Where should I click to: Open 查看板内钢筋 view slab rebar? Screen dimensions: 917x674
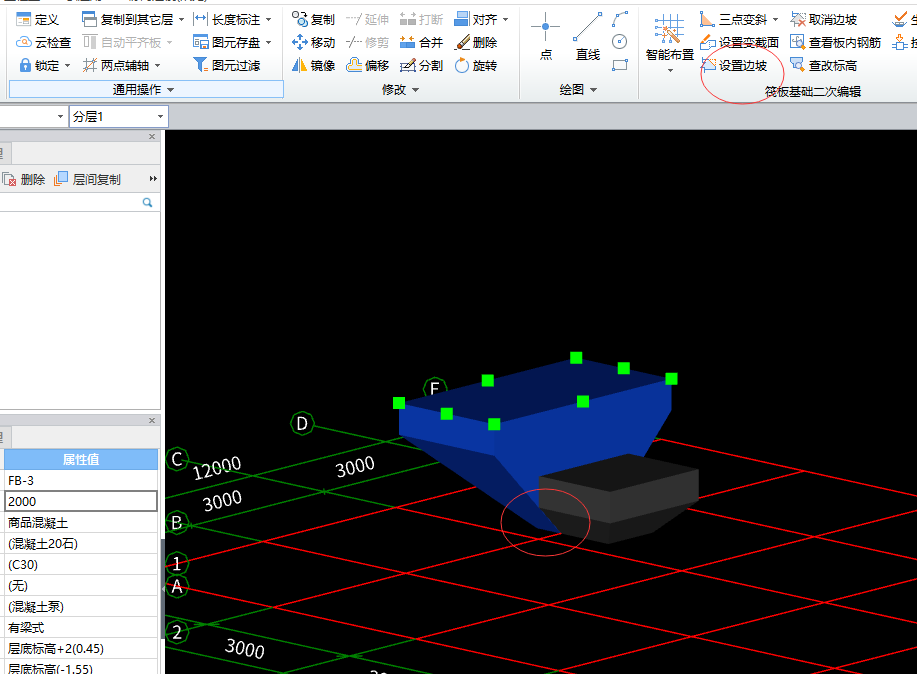coord(835,43)
